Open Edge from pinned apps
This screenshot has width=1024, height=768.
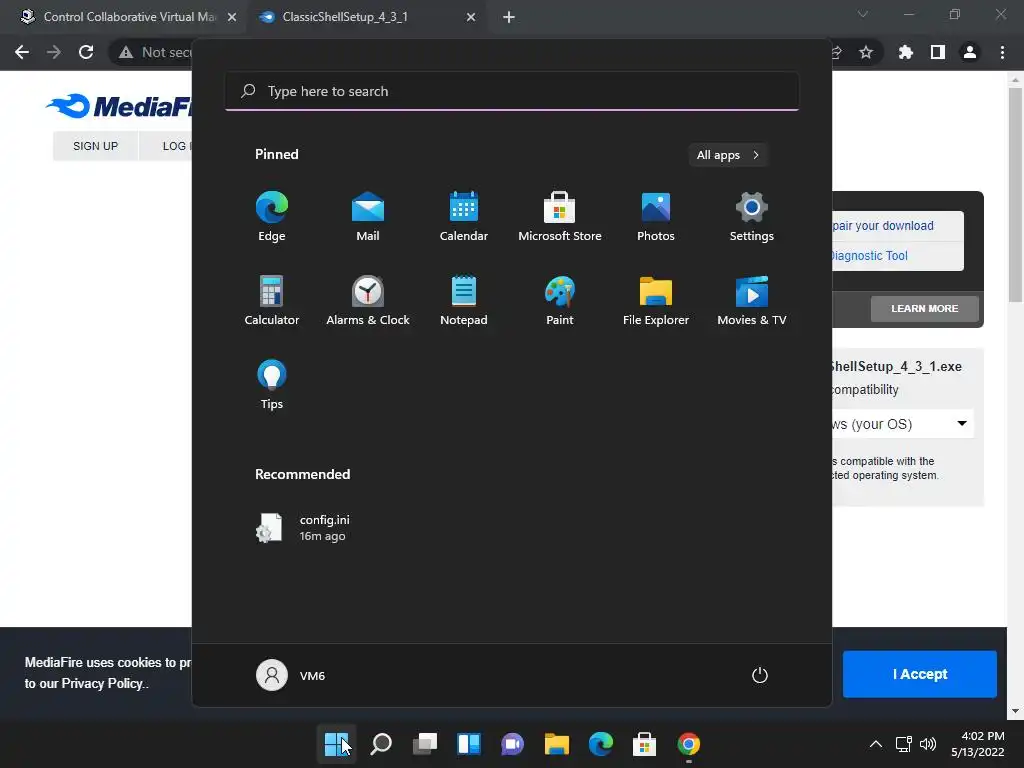pyautogui.click(x=272, y=217)
